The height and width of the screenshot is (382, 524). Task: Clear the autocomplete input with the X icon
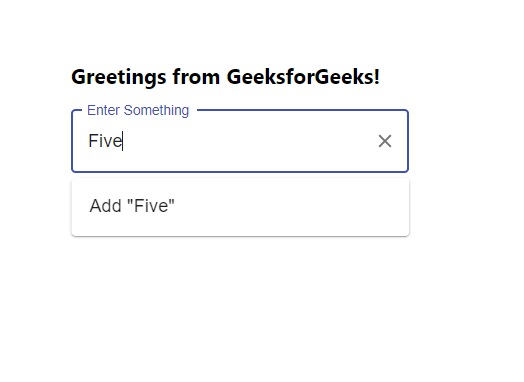click(385, 141)
